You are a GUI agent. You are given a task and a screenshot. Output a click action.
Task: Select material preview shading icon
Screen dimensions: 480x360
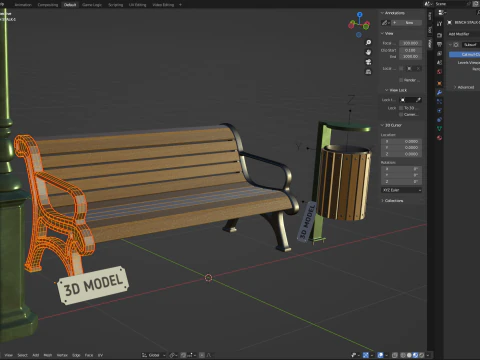click(415, 355)
